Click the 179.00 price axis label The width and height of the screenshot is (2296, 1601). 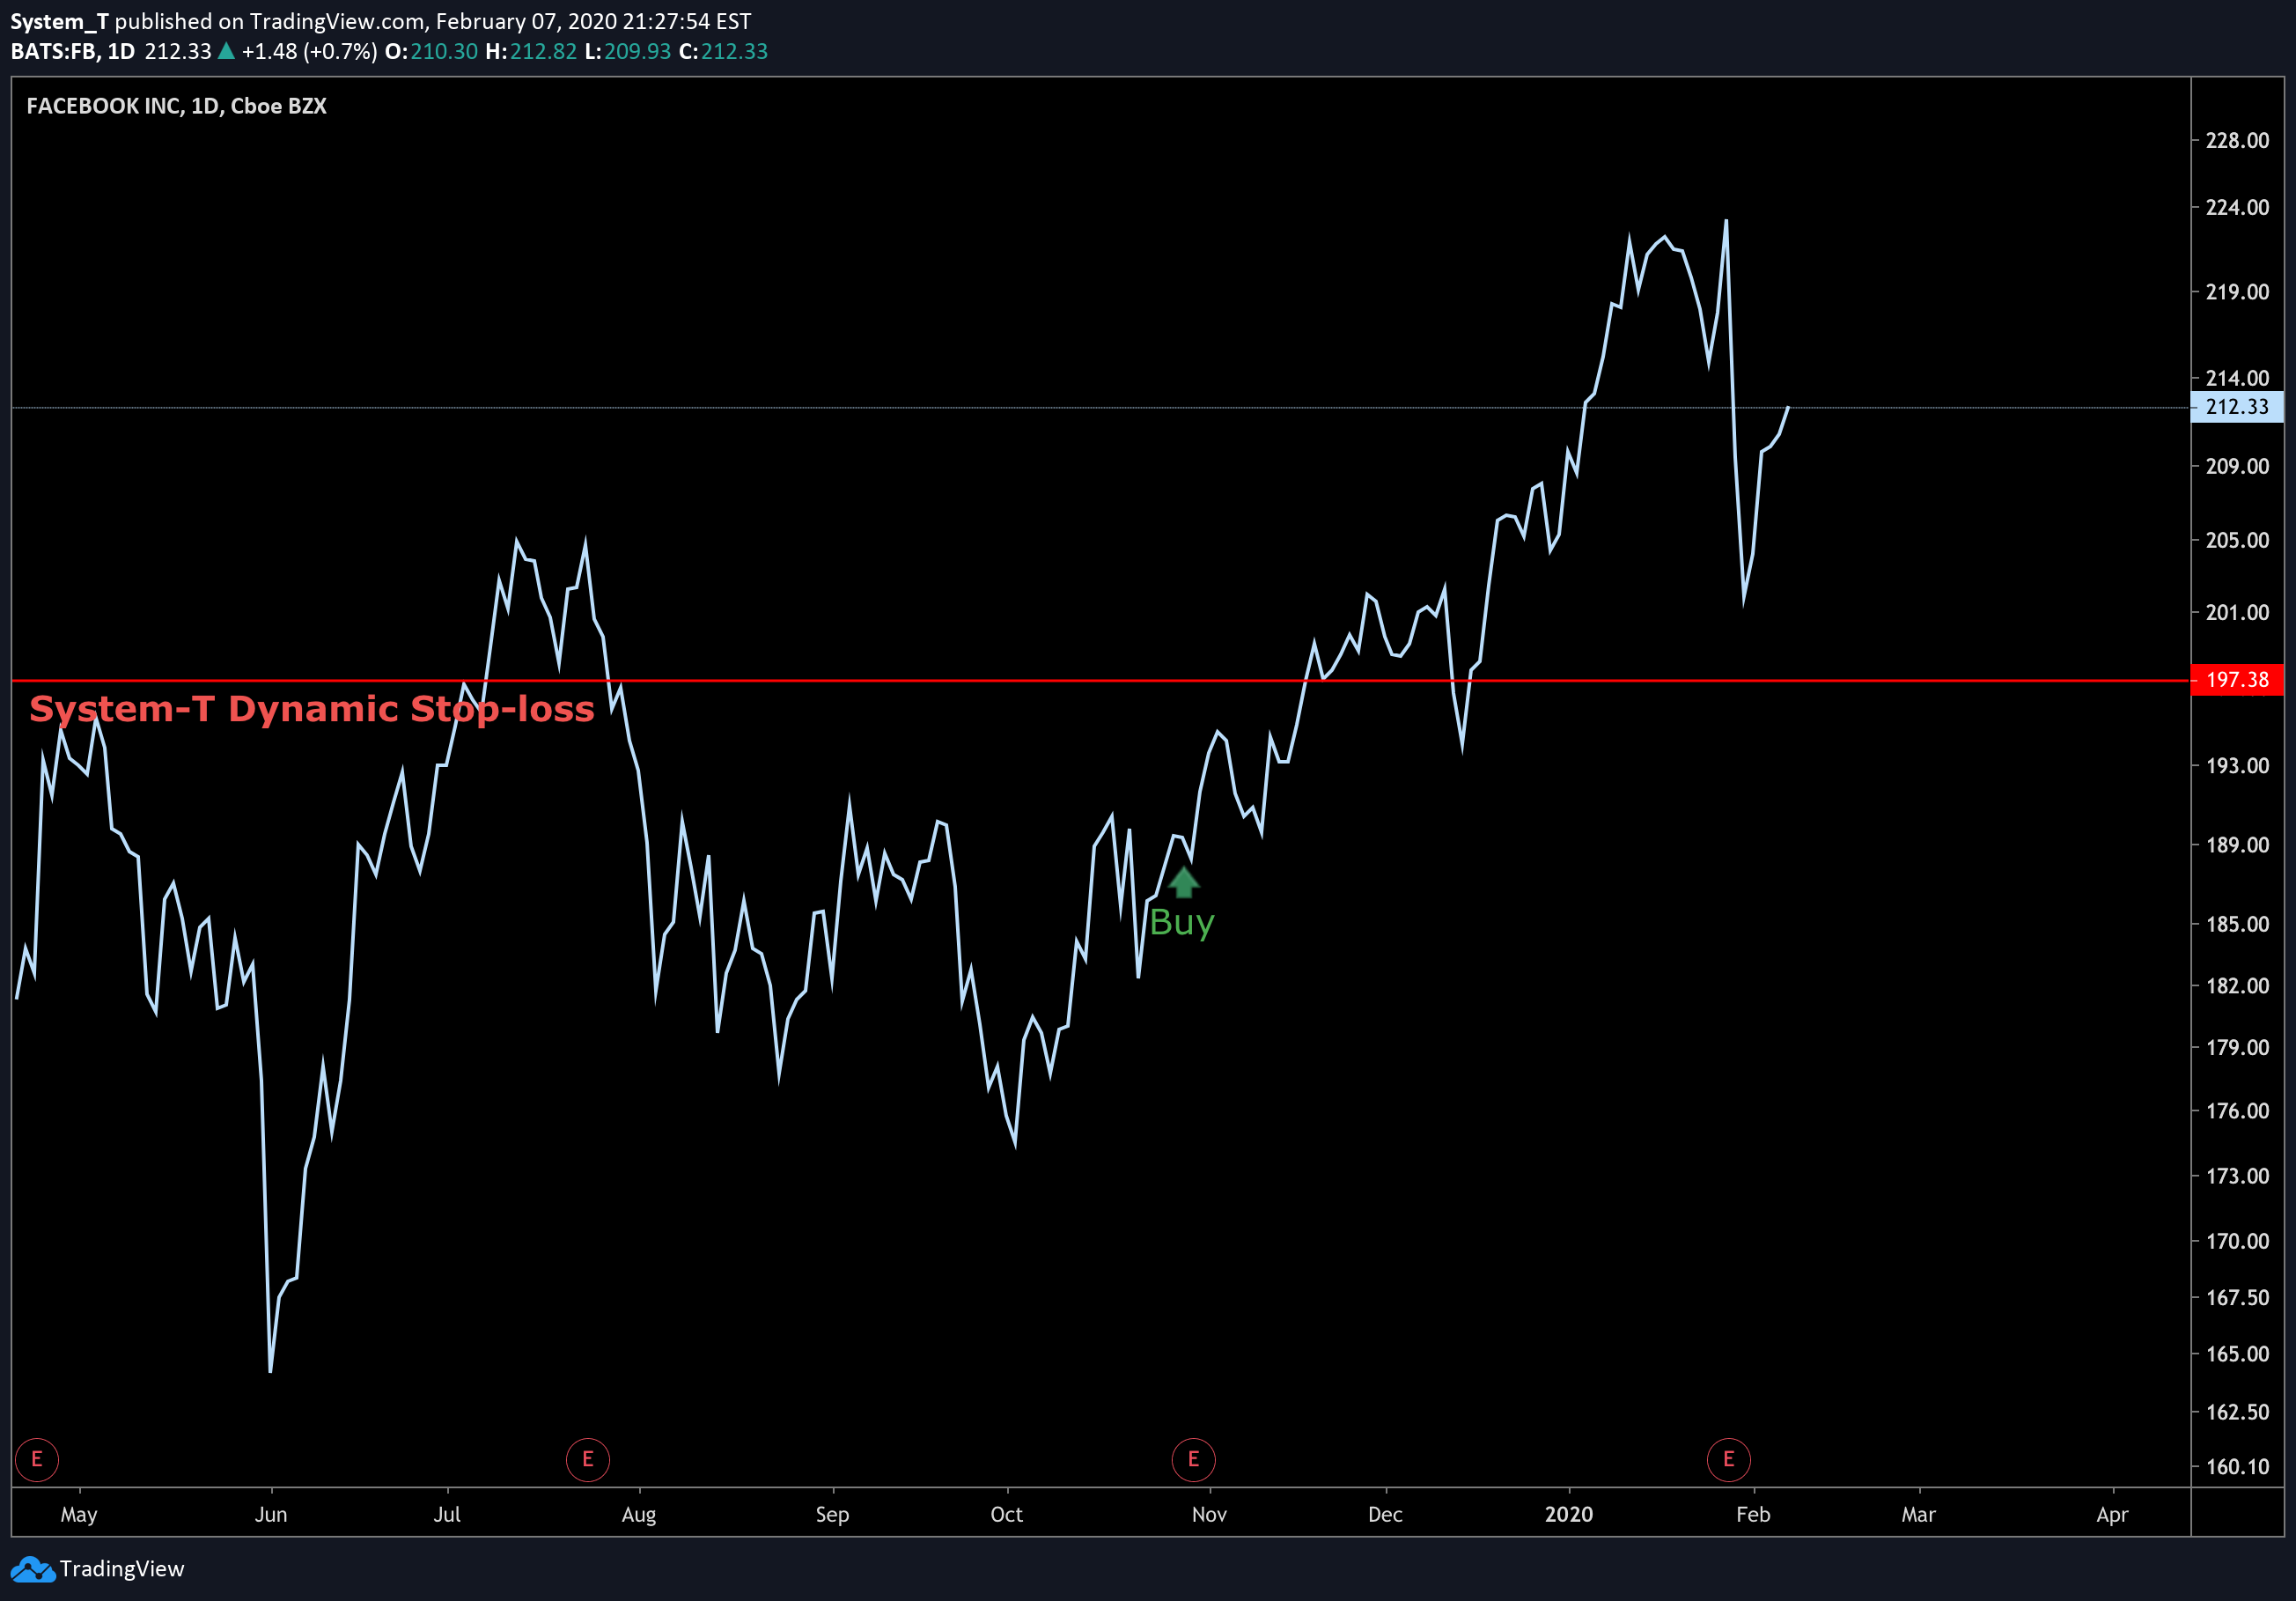(2238, 1048)
